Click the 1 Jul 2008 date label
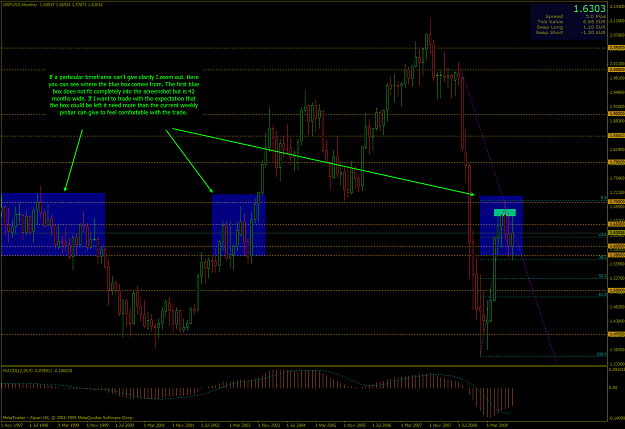Image resolution: width=625 pixels, height=429 pixels. coord(467,425)
